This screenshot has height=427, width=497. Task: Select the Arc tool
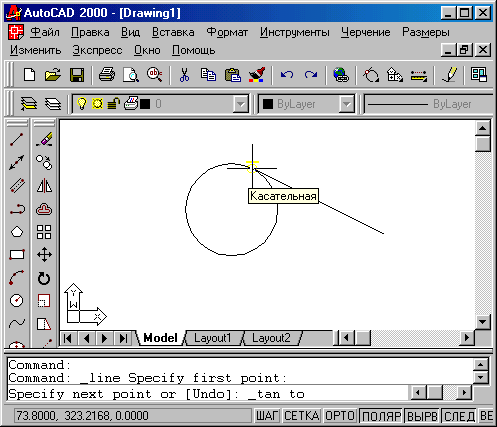(x=17, y=277)
